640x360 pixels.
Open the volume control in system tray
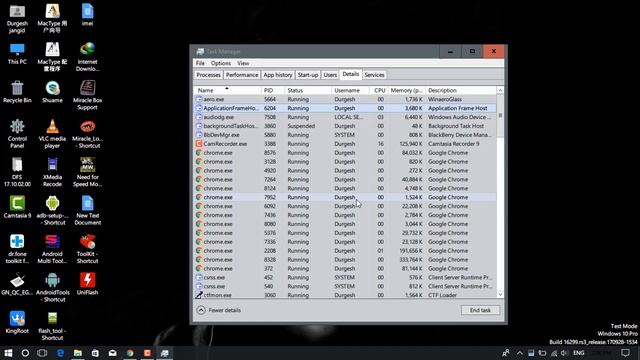tap(564, 353)
